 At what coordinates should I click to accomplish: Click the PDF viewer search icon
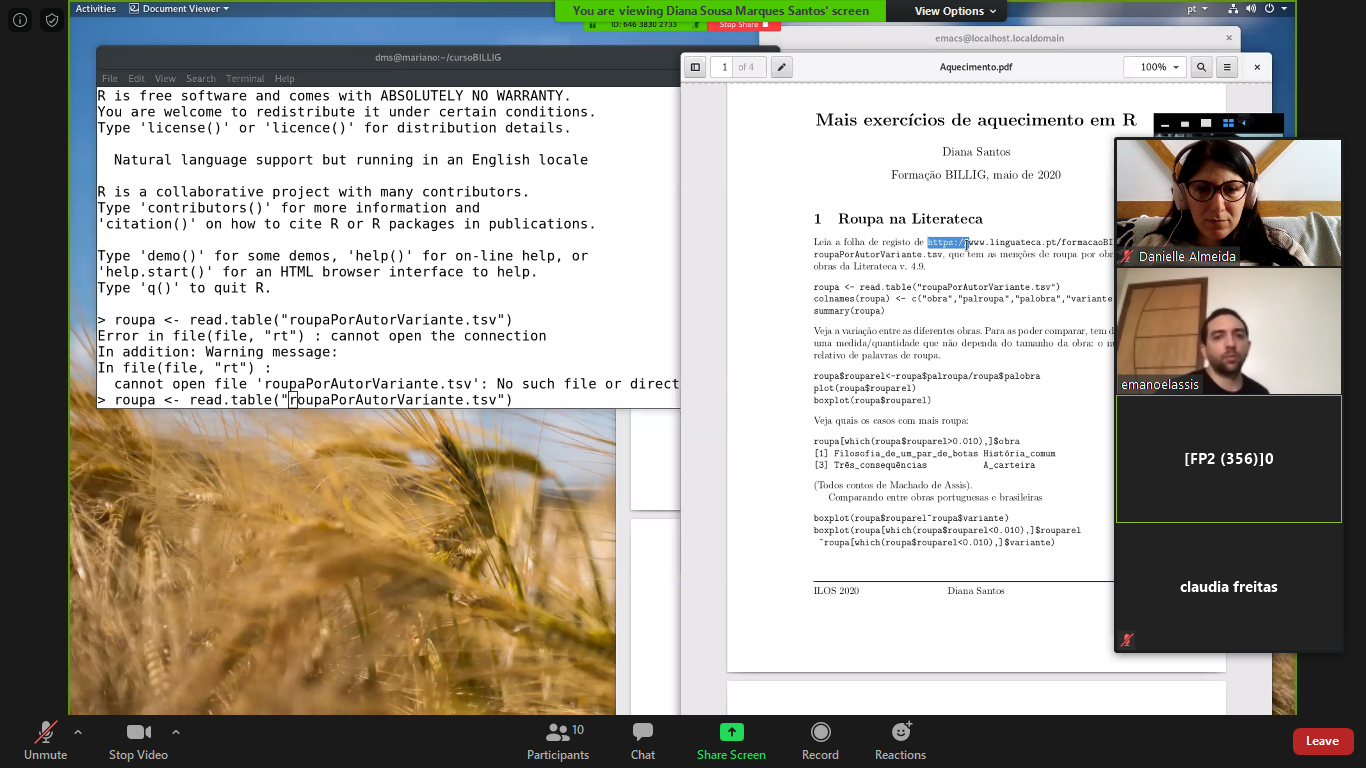[1201, 67]
